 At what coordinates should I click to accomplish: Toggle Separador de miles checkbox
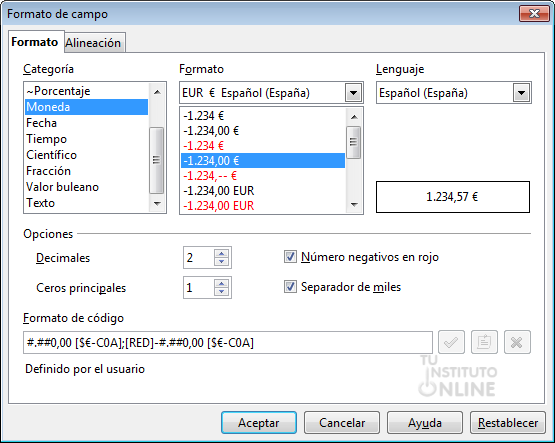pos(290,287)
